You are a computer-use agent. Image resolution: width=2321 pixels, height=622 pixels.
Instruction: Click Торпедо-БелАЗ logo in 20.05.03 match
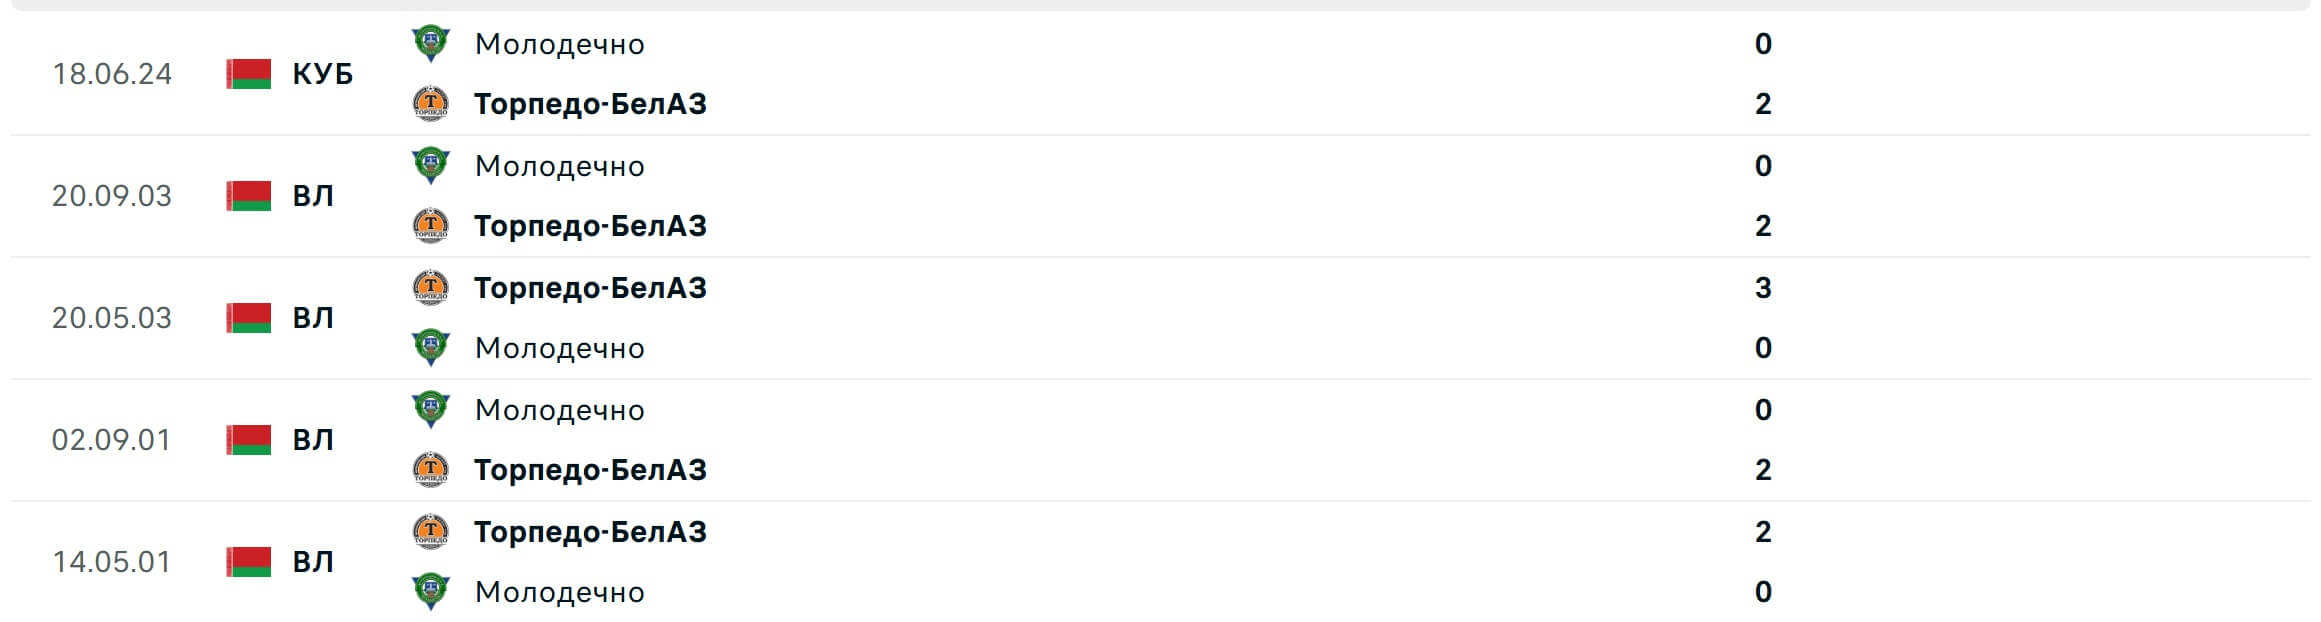coord(430,288)
